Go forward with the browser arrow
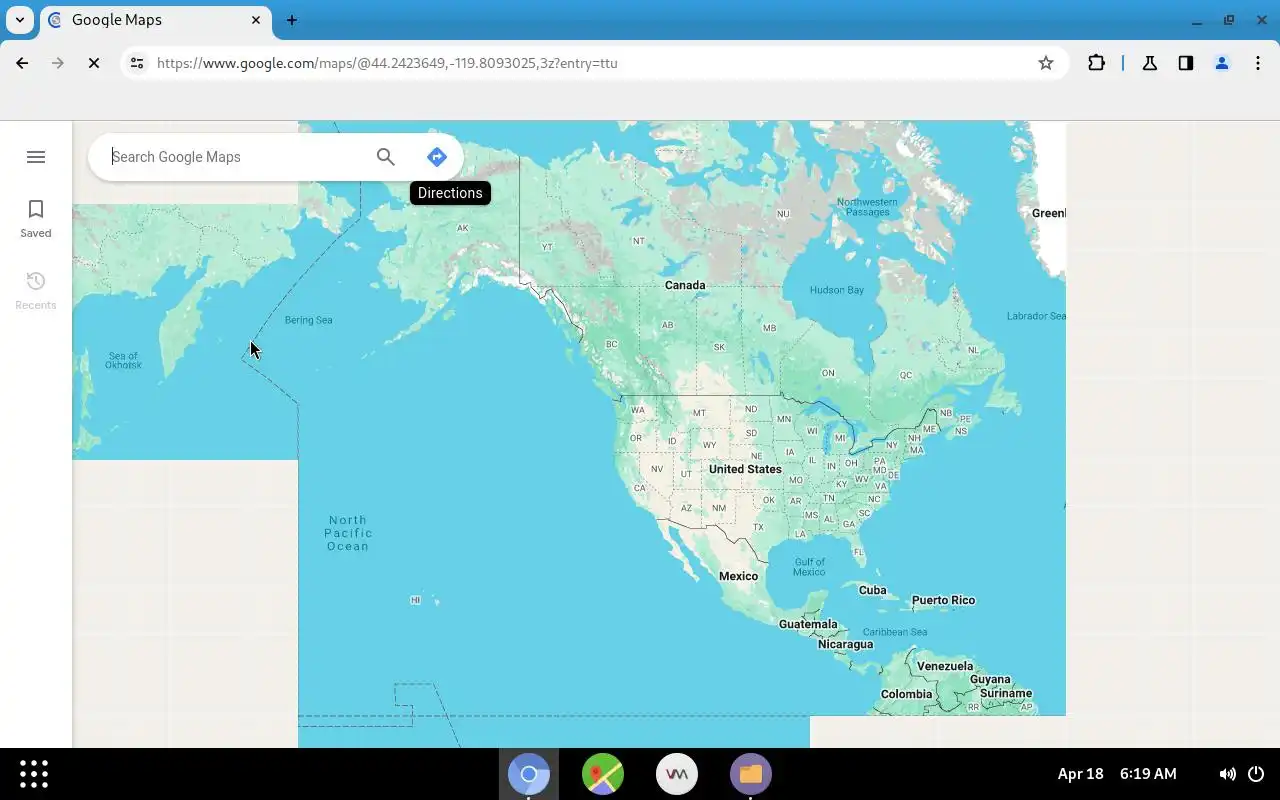The width and height of the screenshot is (1280, 800). click(x=58, y=63)
